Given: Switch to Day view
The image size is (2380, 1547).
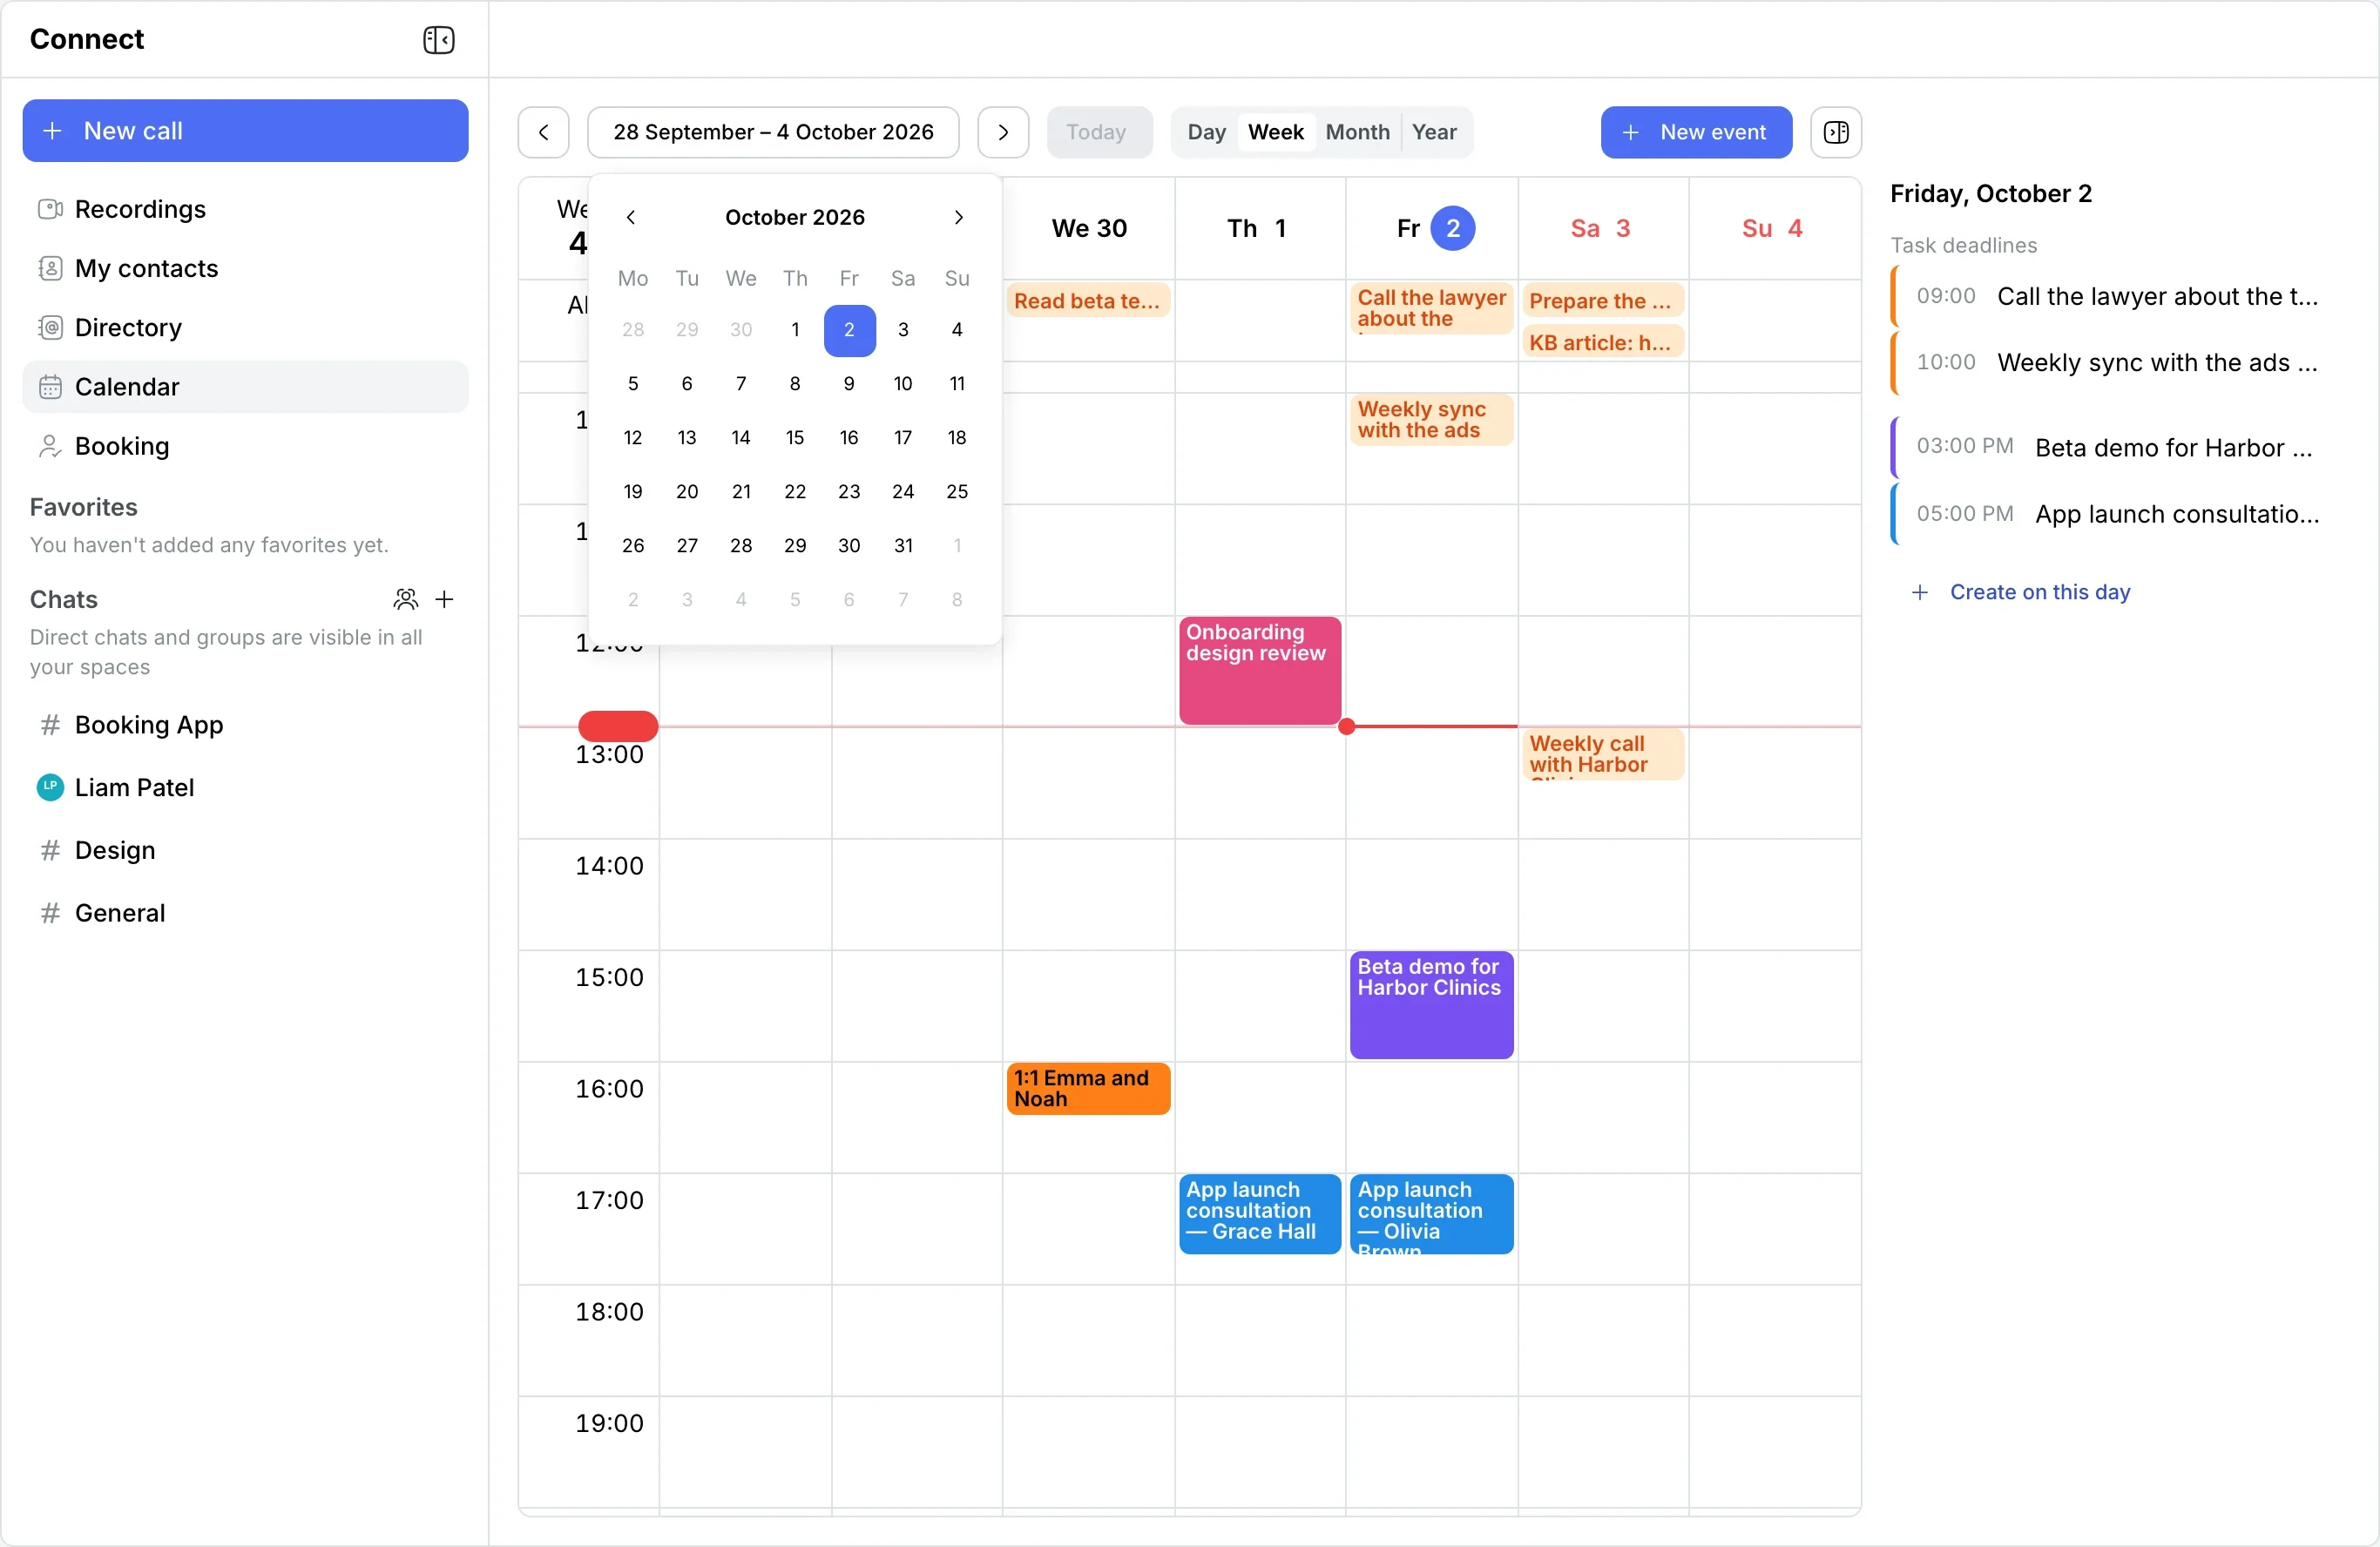Looking at the screenshot, I should click(1206, 132).
